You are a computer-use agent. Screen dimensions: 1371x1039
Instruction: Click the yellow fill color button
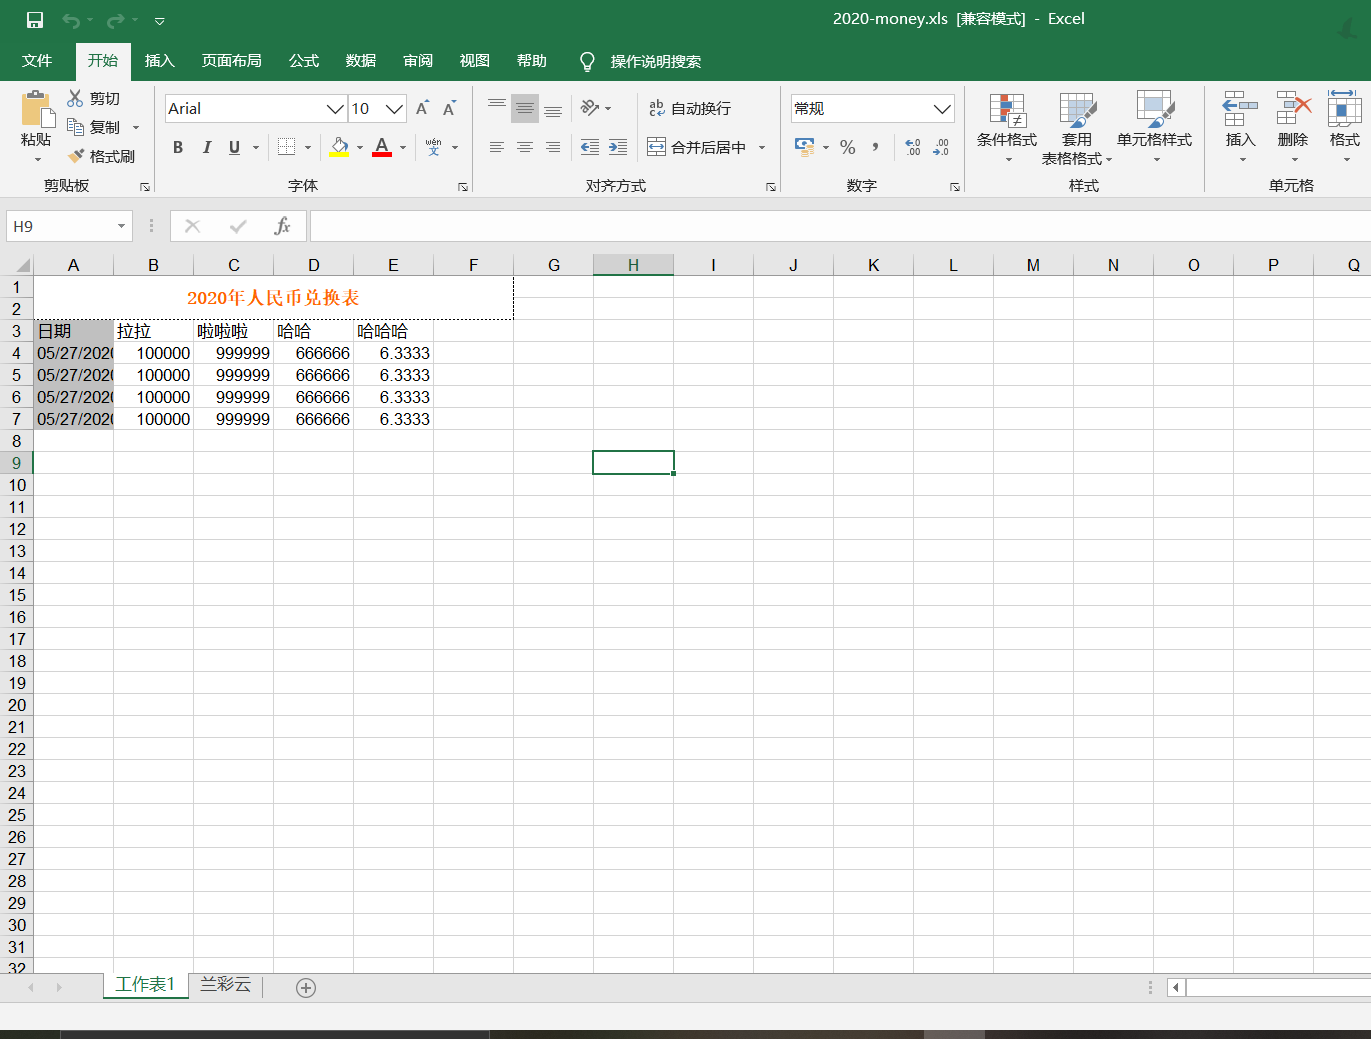point(340,147)
